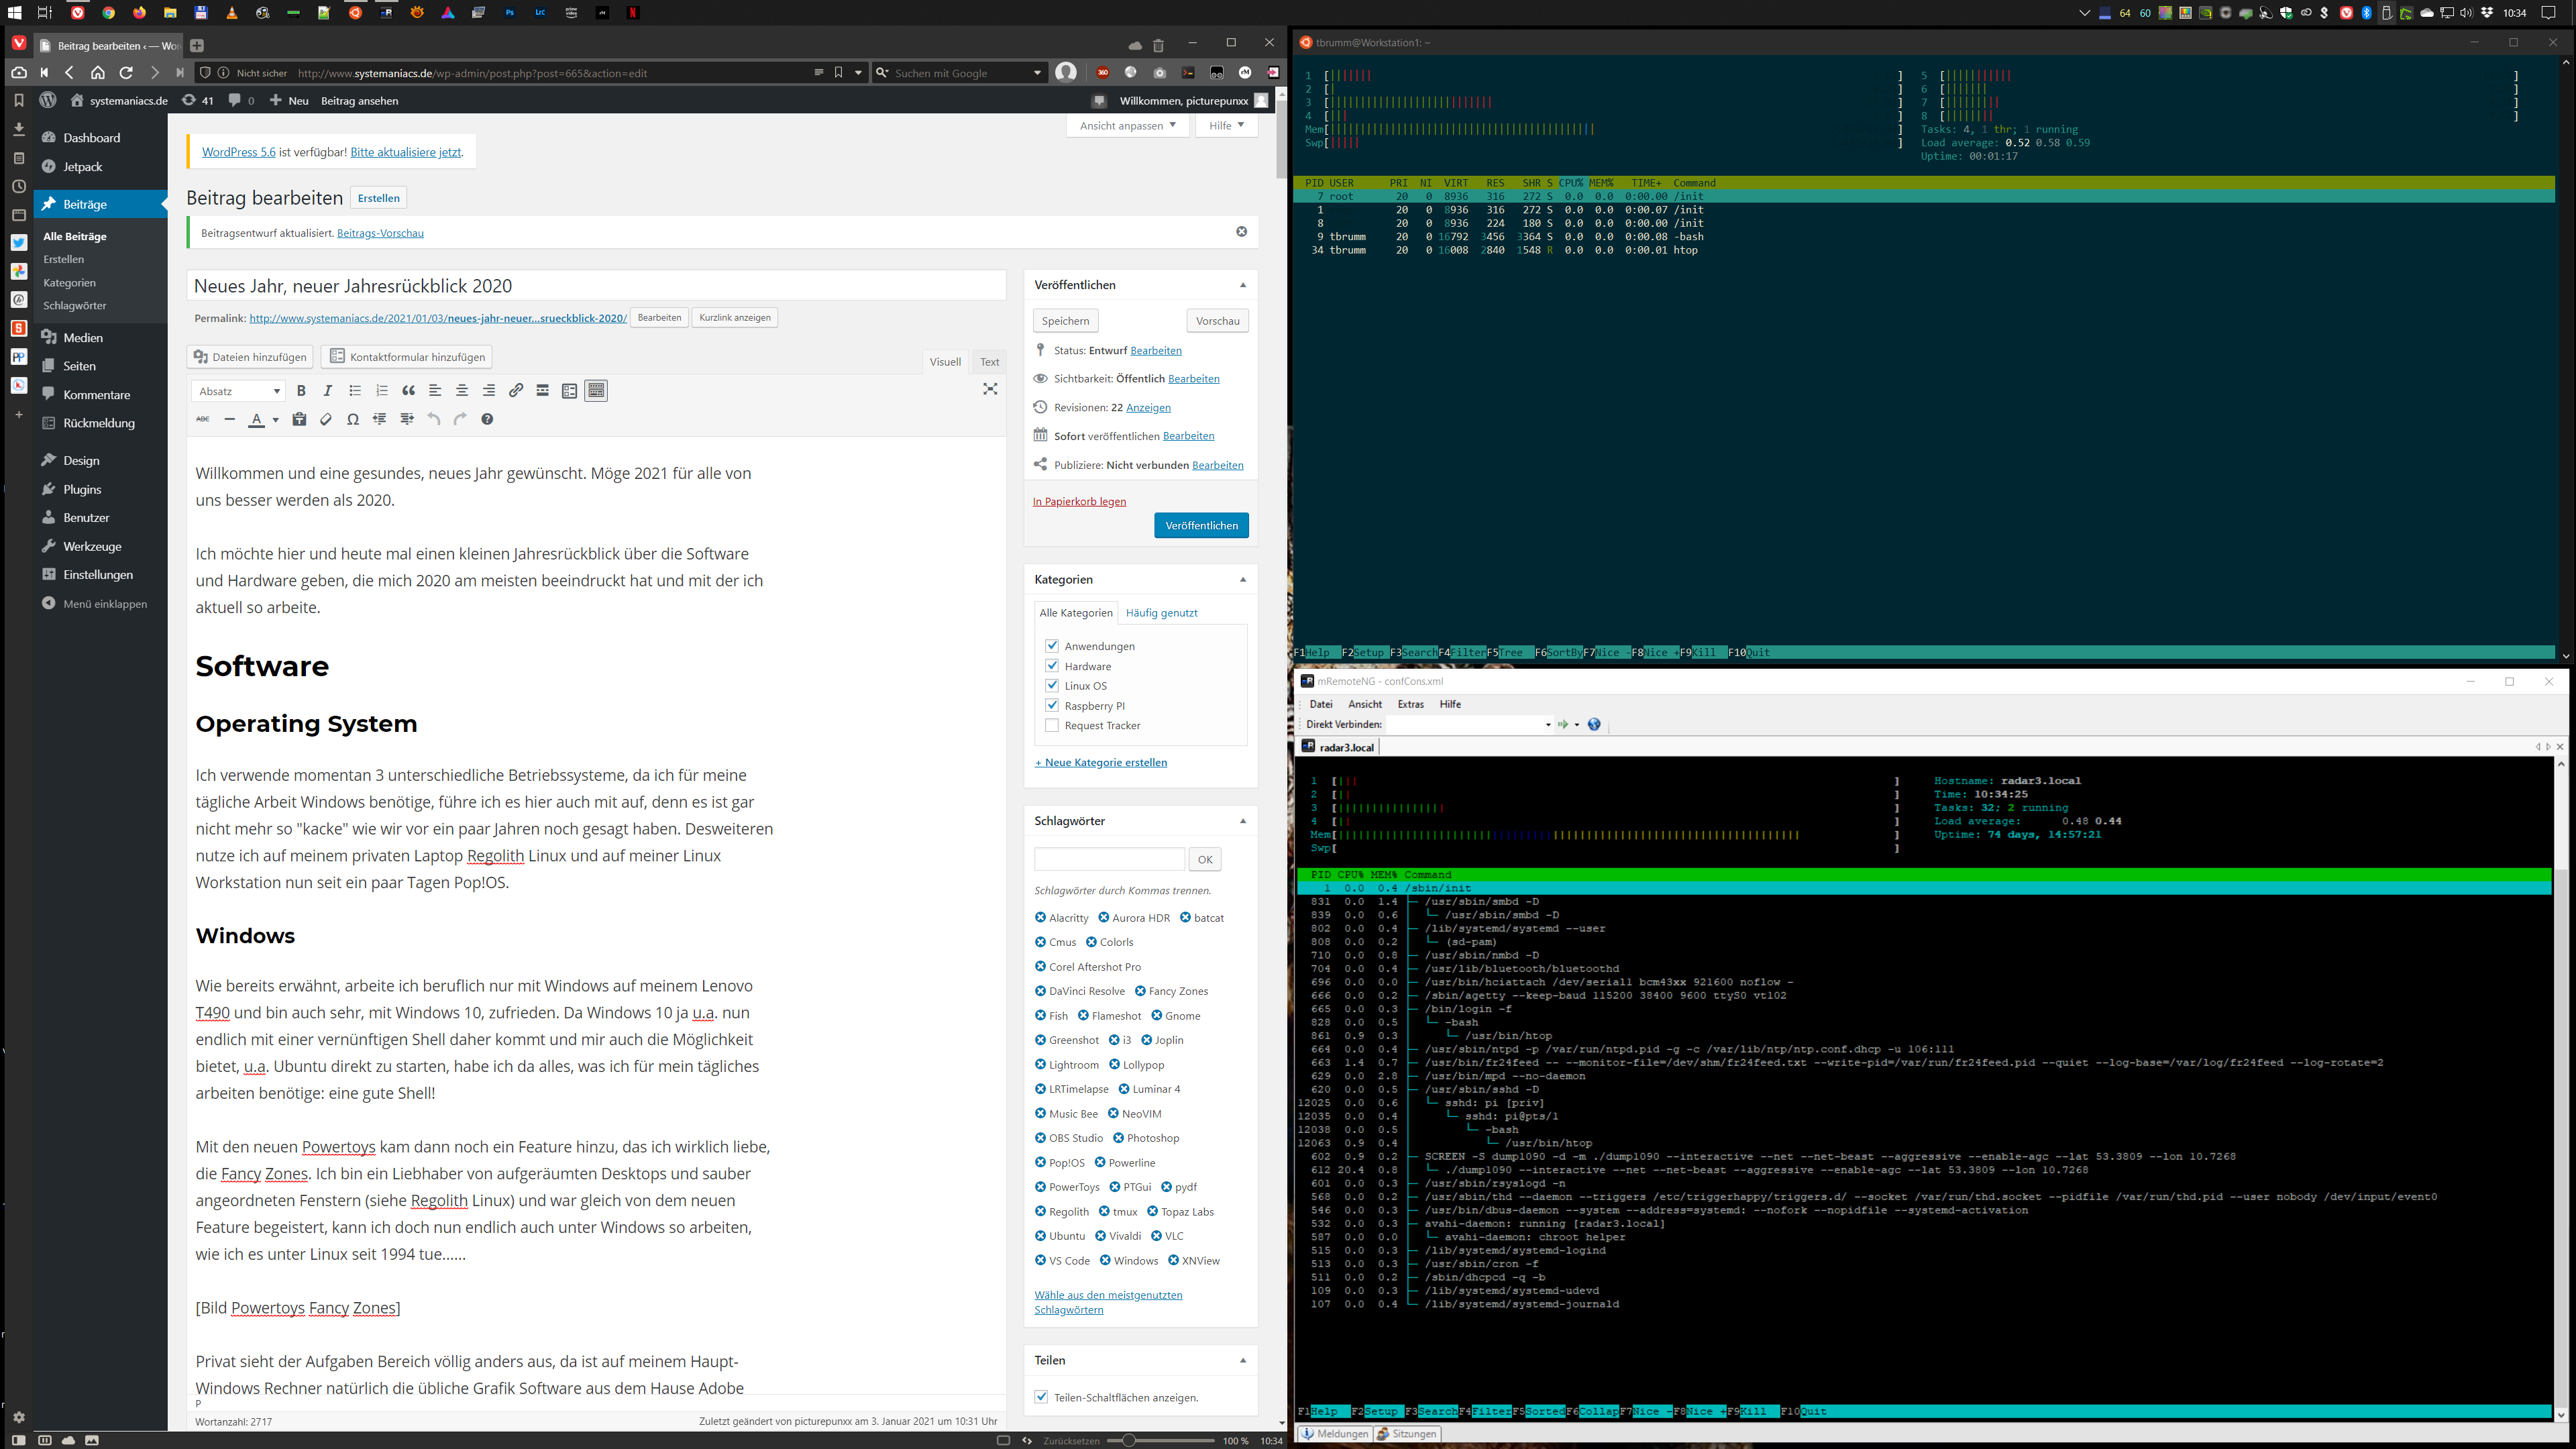Open the Absatz paragraph format dropdown

click(240, 391)
